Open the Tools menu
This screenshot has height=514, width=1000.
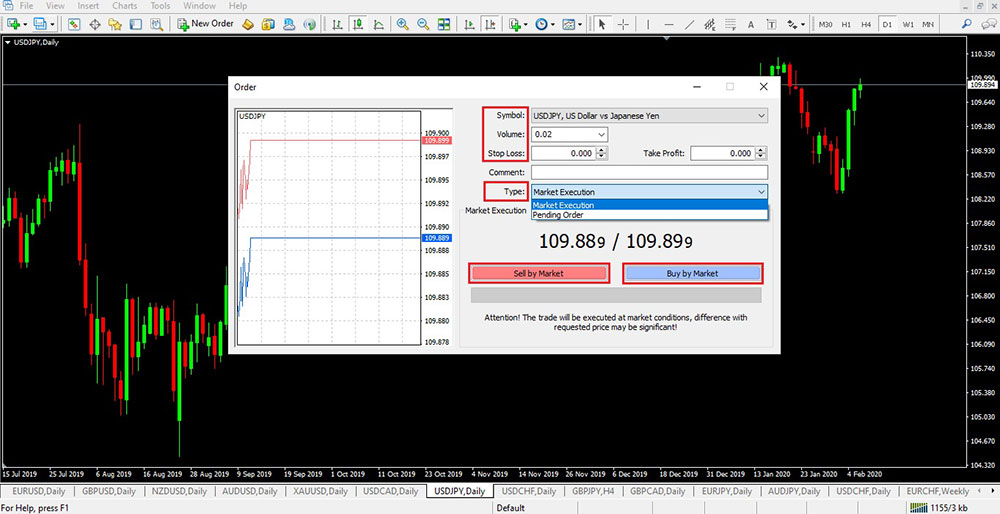[160, 6]
